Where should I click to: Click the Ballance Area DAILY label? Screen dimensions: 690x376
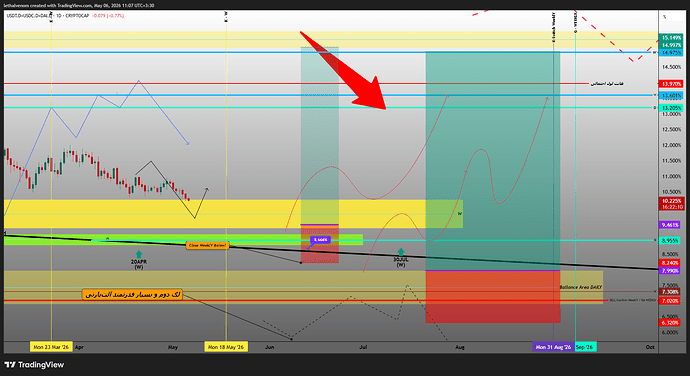coord(580,287)
